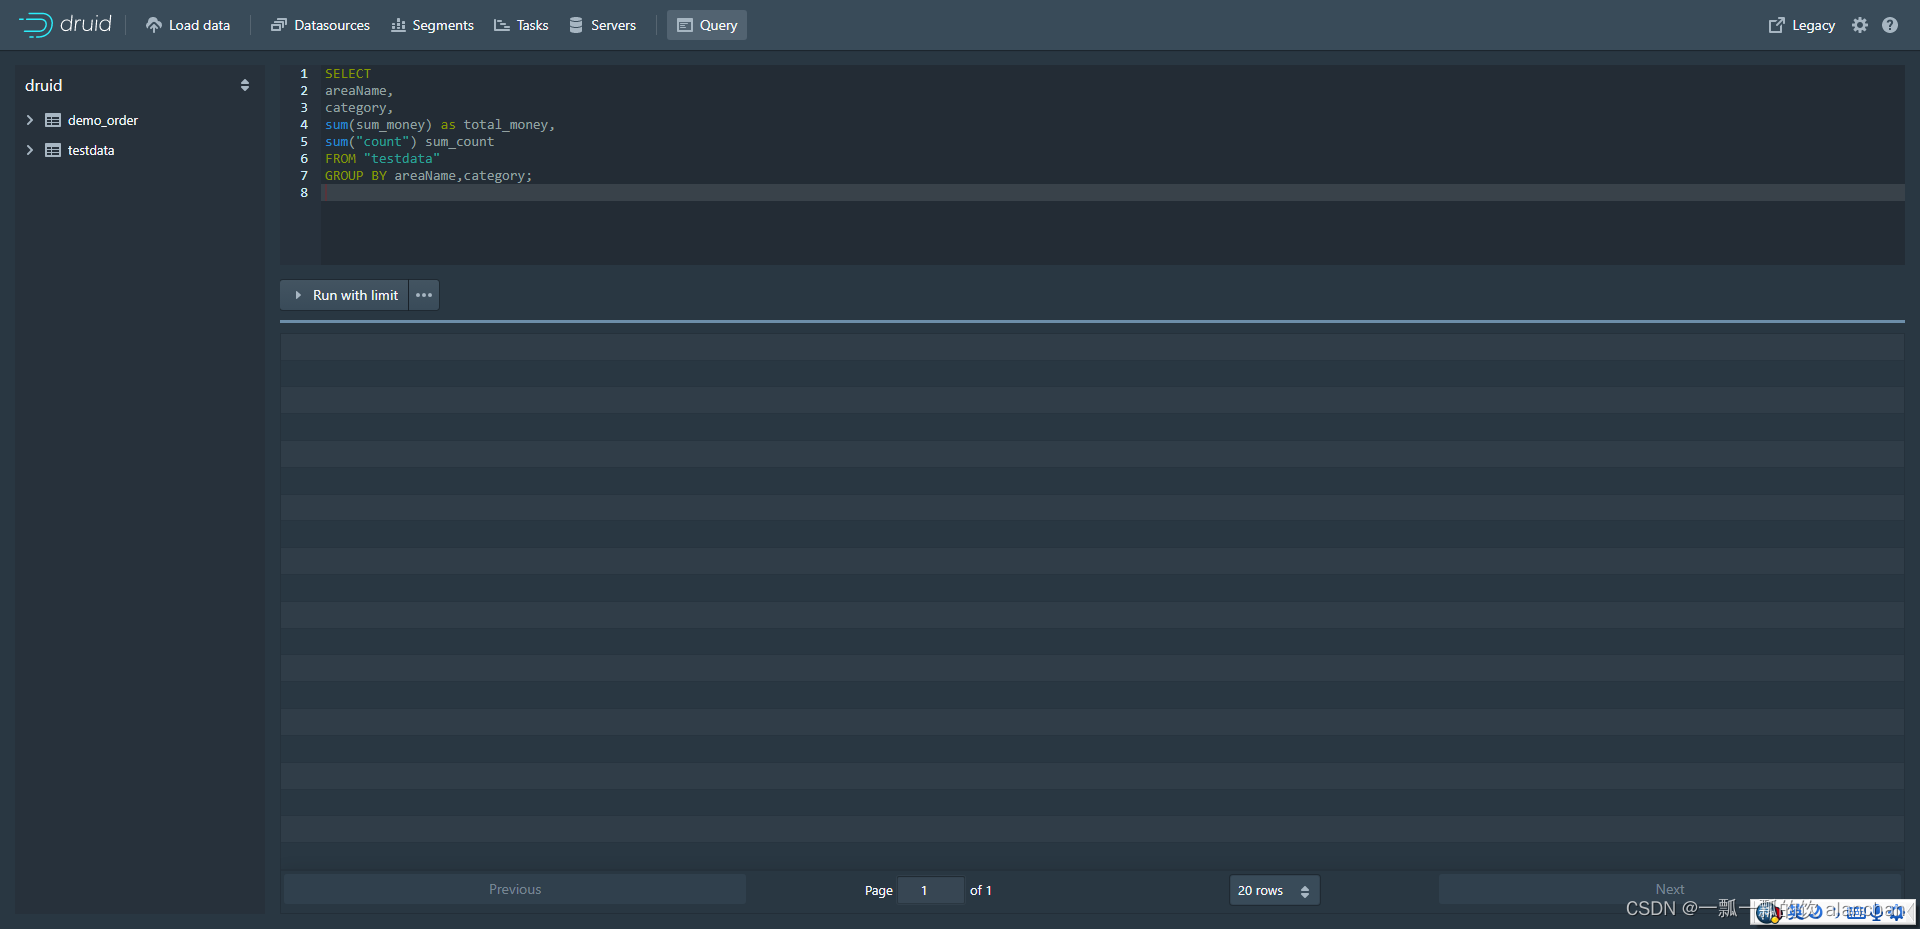This screenshot has height=929, width=1920.
Task: Click the play triangle on Run button
Action: pyautogui.click(x=298, y=295)
